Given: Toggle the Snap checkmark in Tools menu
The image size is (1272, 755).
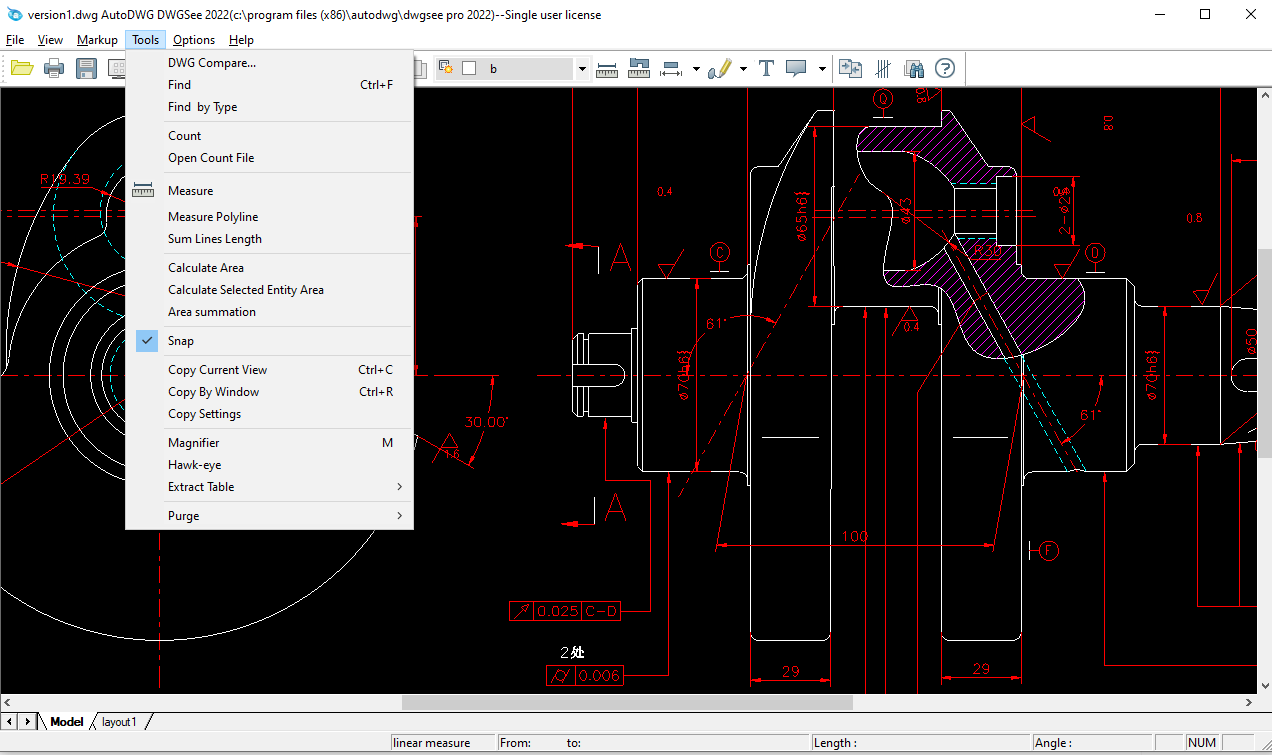Looking at the screenshot, I should pos(147,341).
